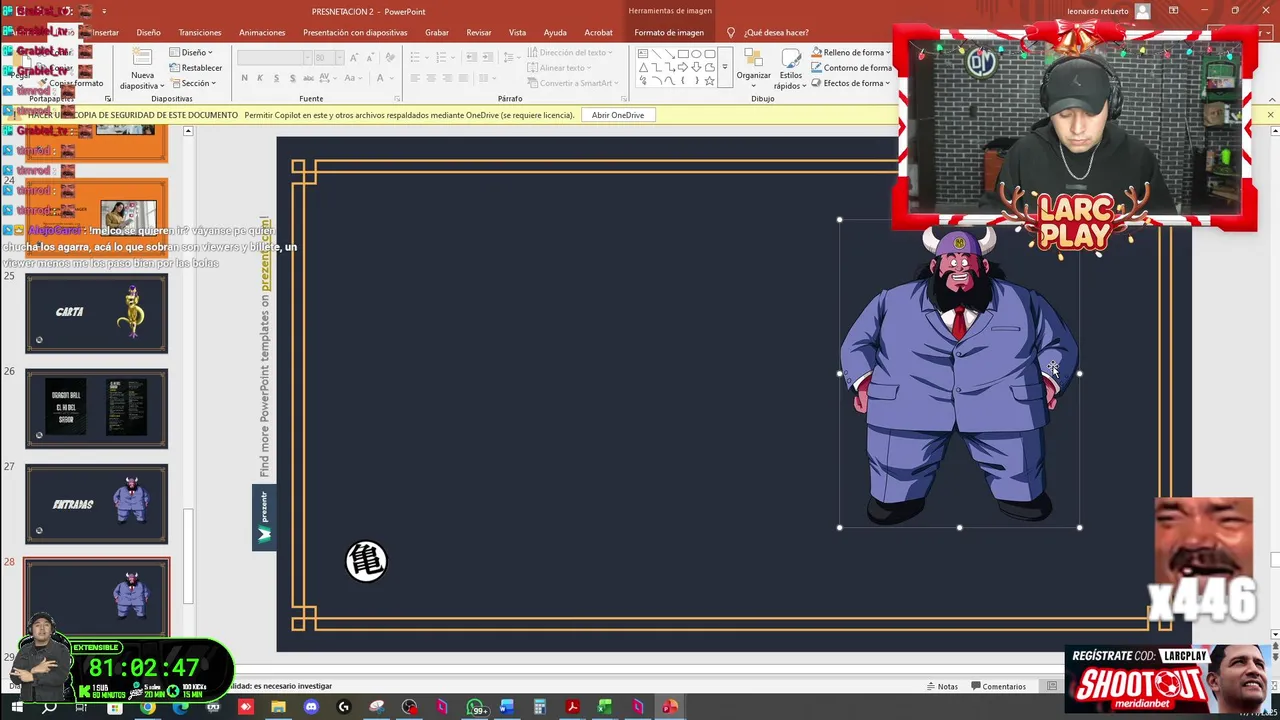The image size is (1280, 720).
Task: Expand the Diseño layout dropdown
Action: tap(191, 52)
